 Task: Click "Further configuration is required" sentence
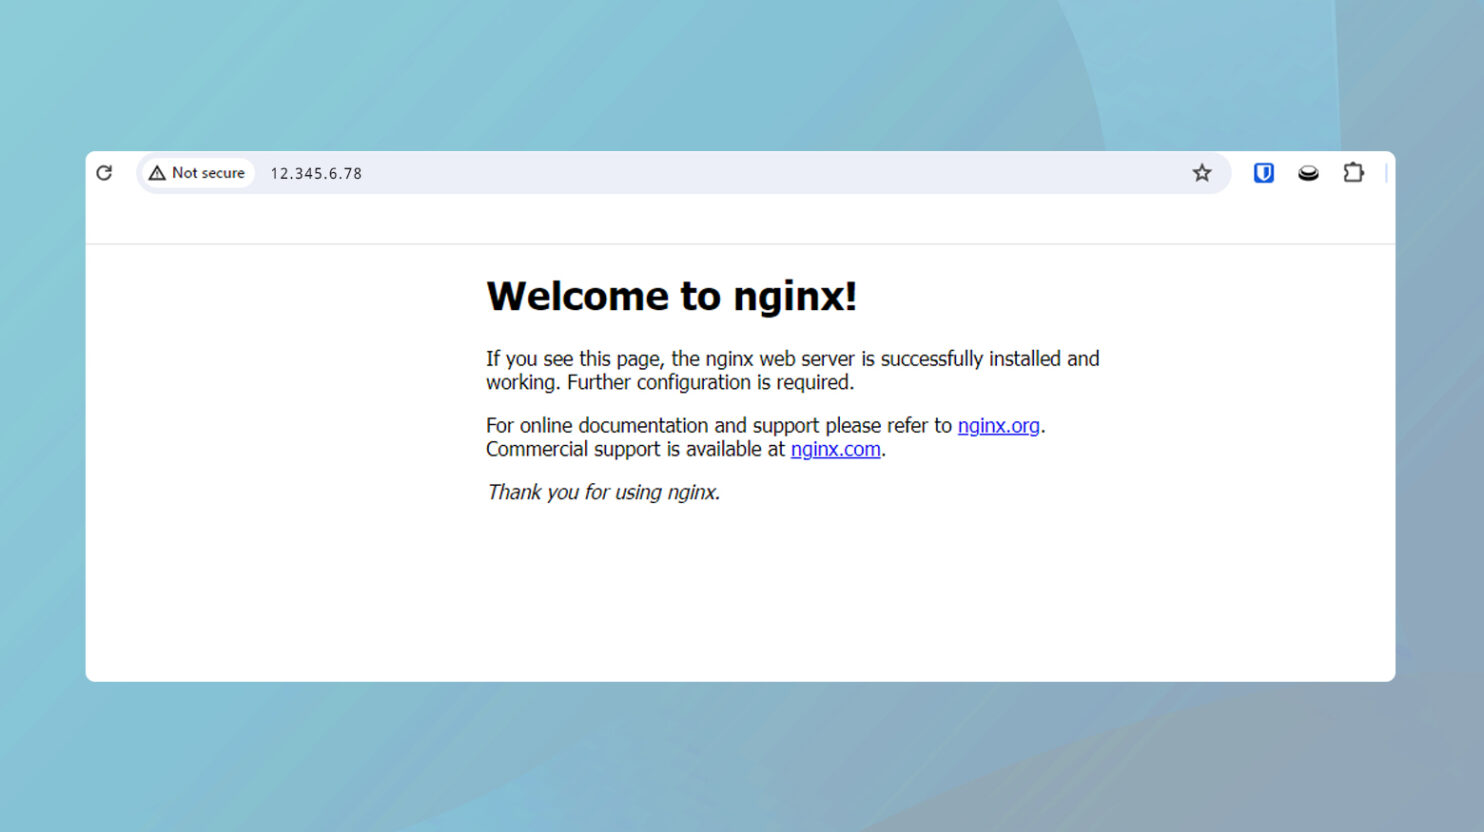(710, 383)
